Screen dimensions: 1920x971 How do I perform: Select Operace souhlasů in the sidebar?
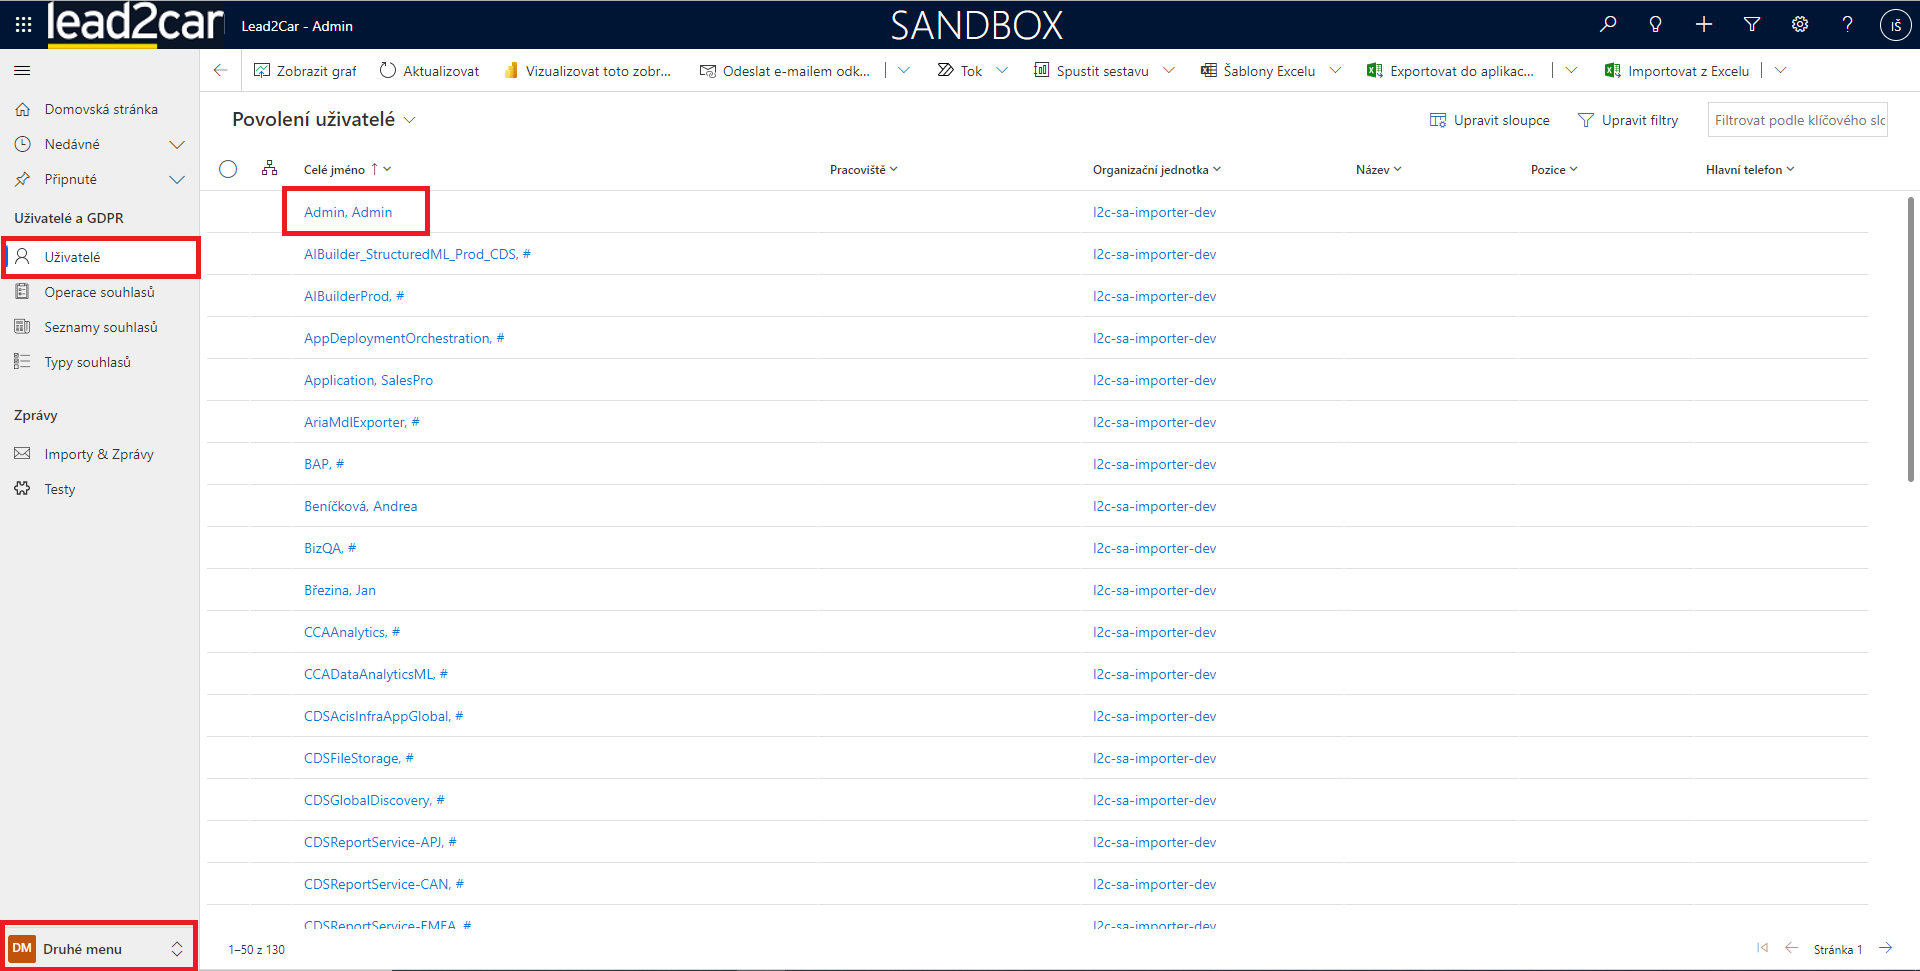tap(99, 292)
